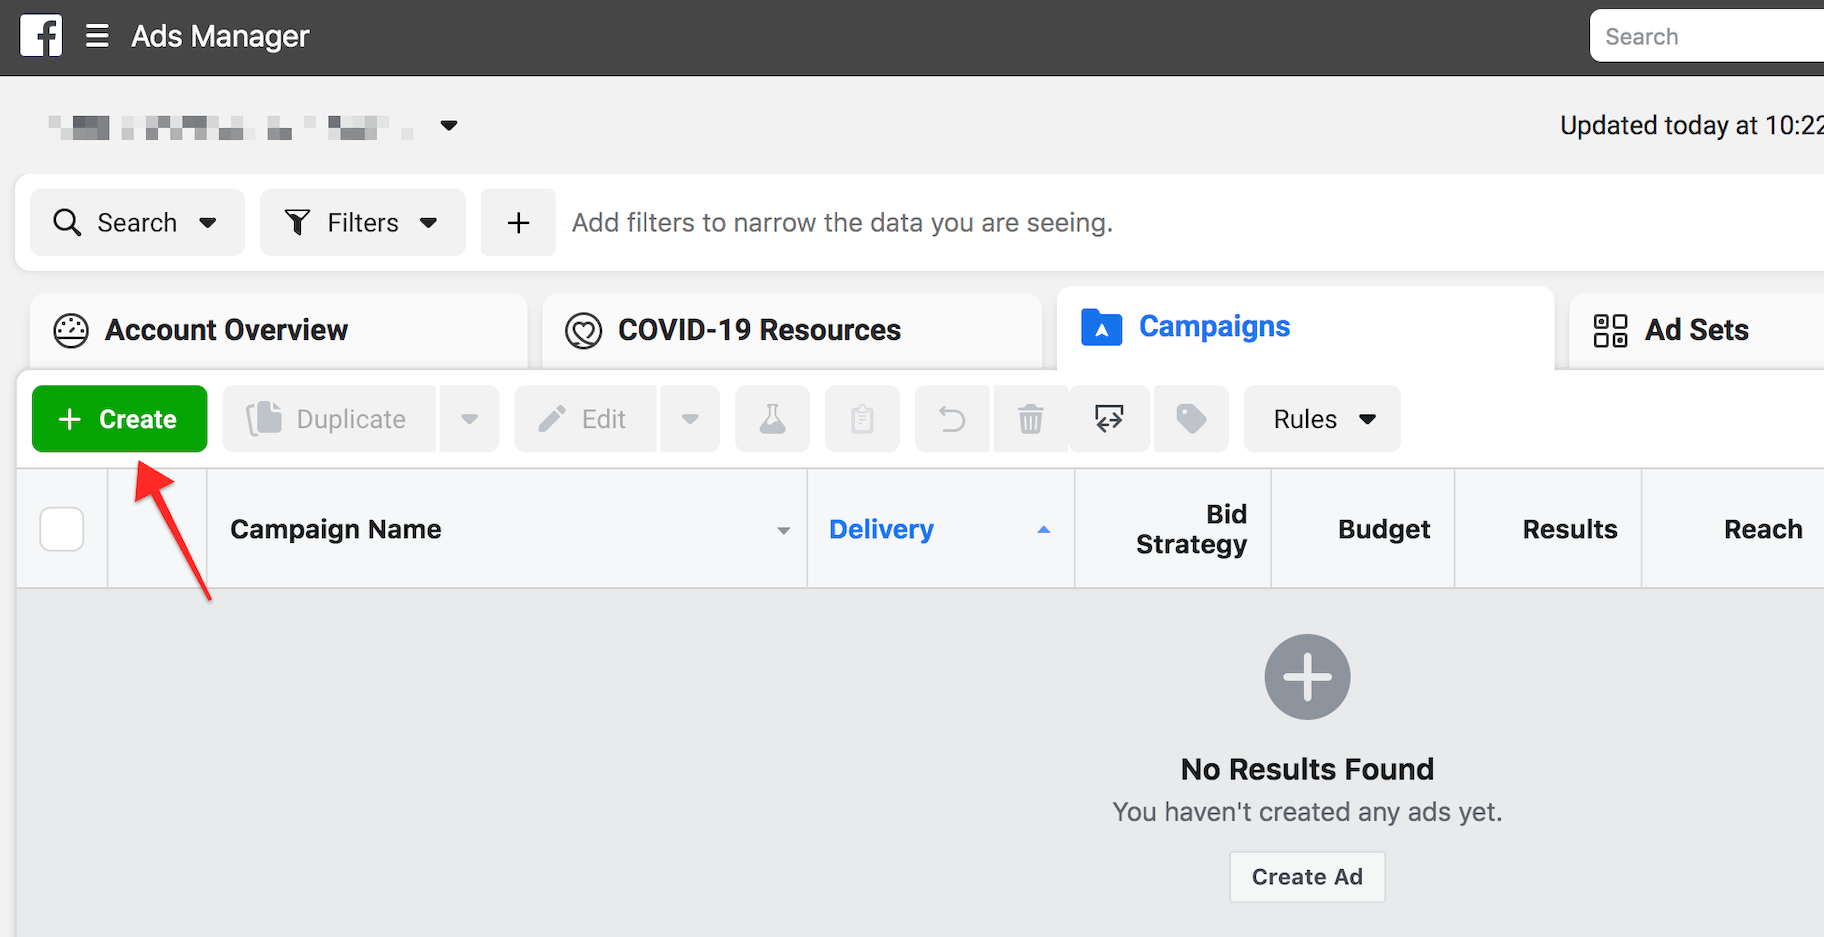The image size is (1824, 937).
Task: Toggle the Delivery column sort order
Action: tap(1043, 529)
